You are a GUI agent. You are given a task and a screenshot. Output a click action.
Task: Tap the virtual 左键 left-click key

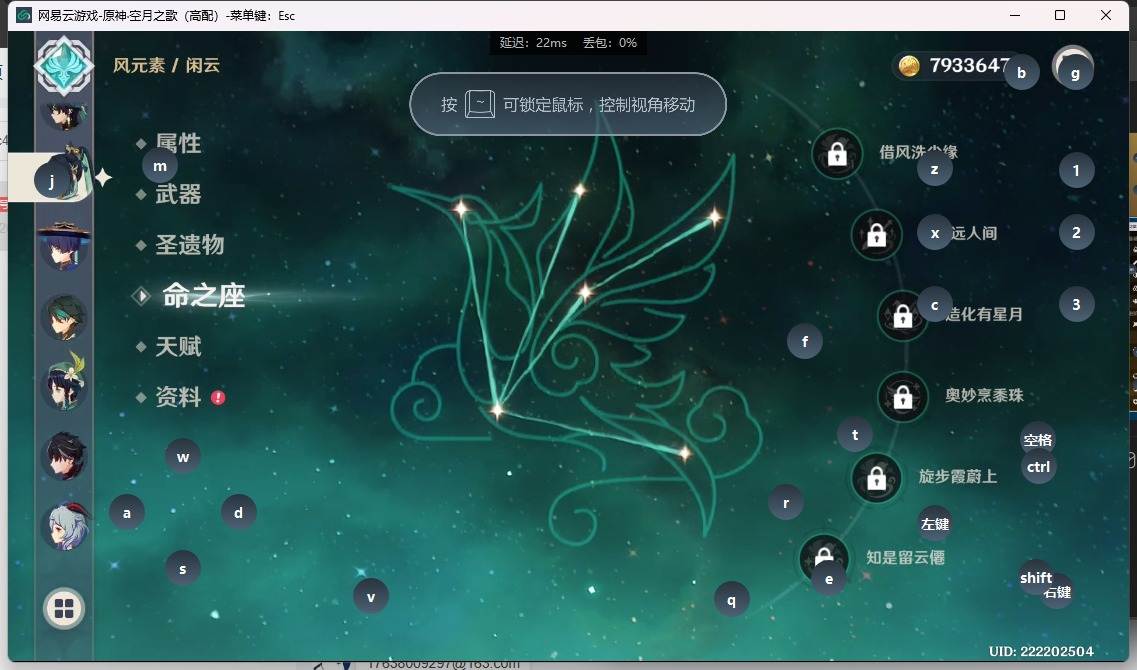click(x=935, y=524)
